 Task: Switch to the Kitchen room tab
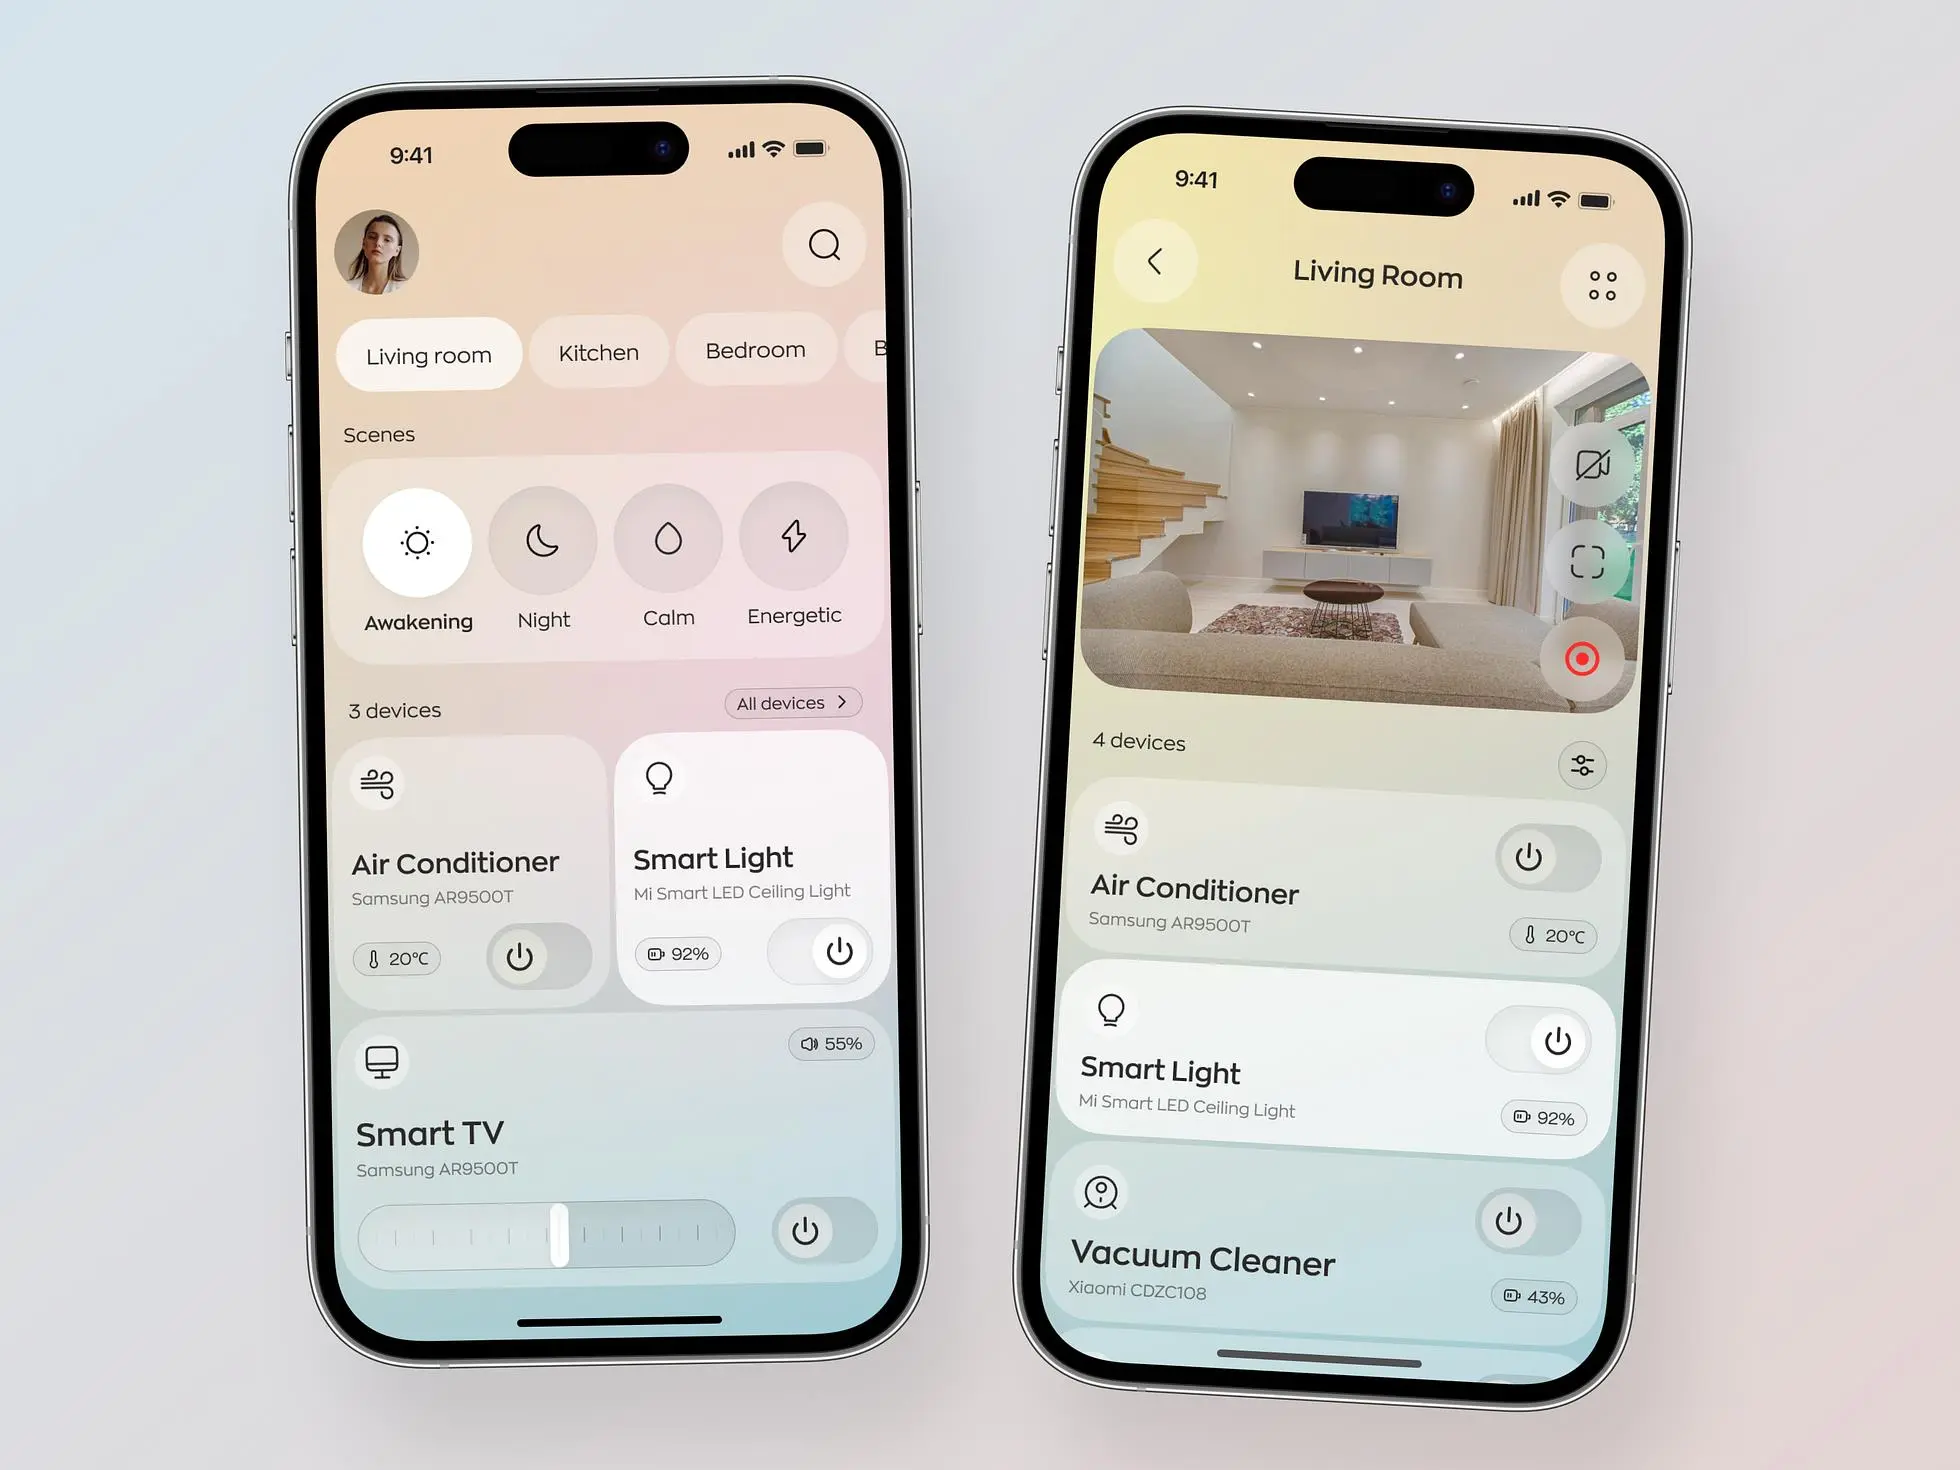tap(597, 352)
